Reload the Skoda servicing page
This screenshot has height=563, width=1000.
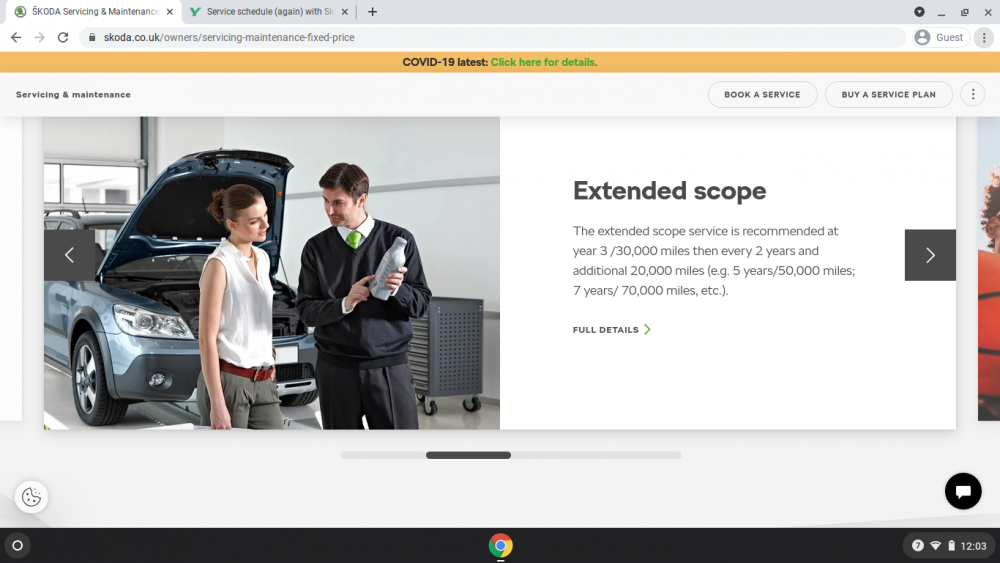[x=62, y=38]
